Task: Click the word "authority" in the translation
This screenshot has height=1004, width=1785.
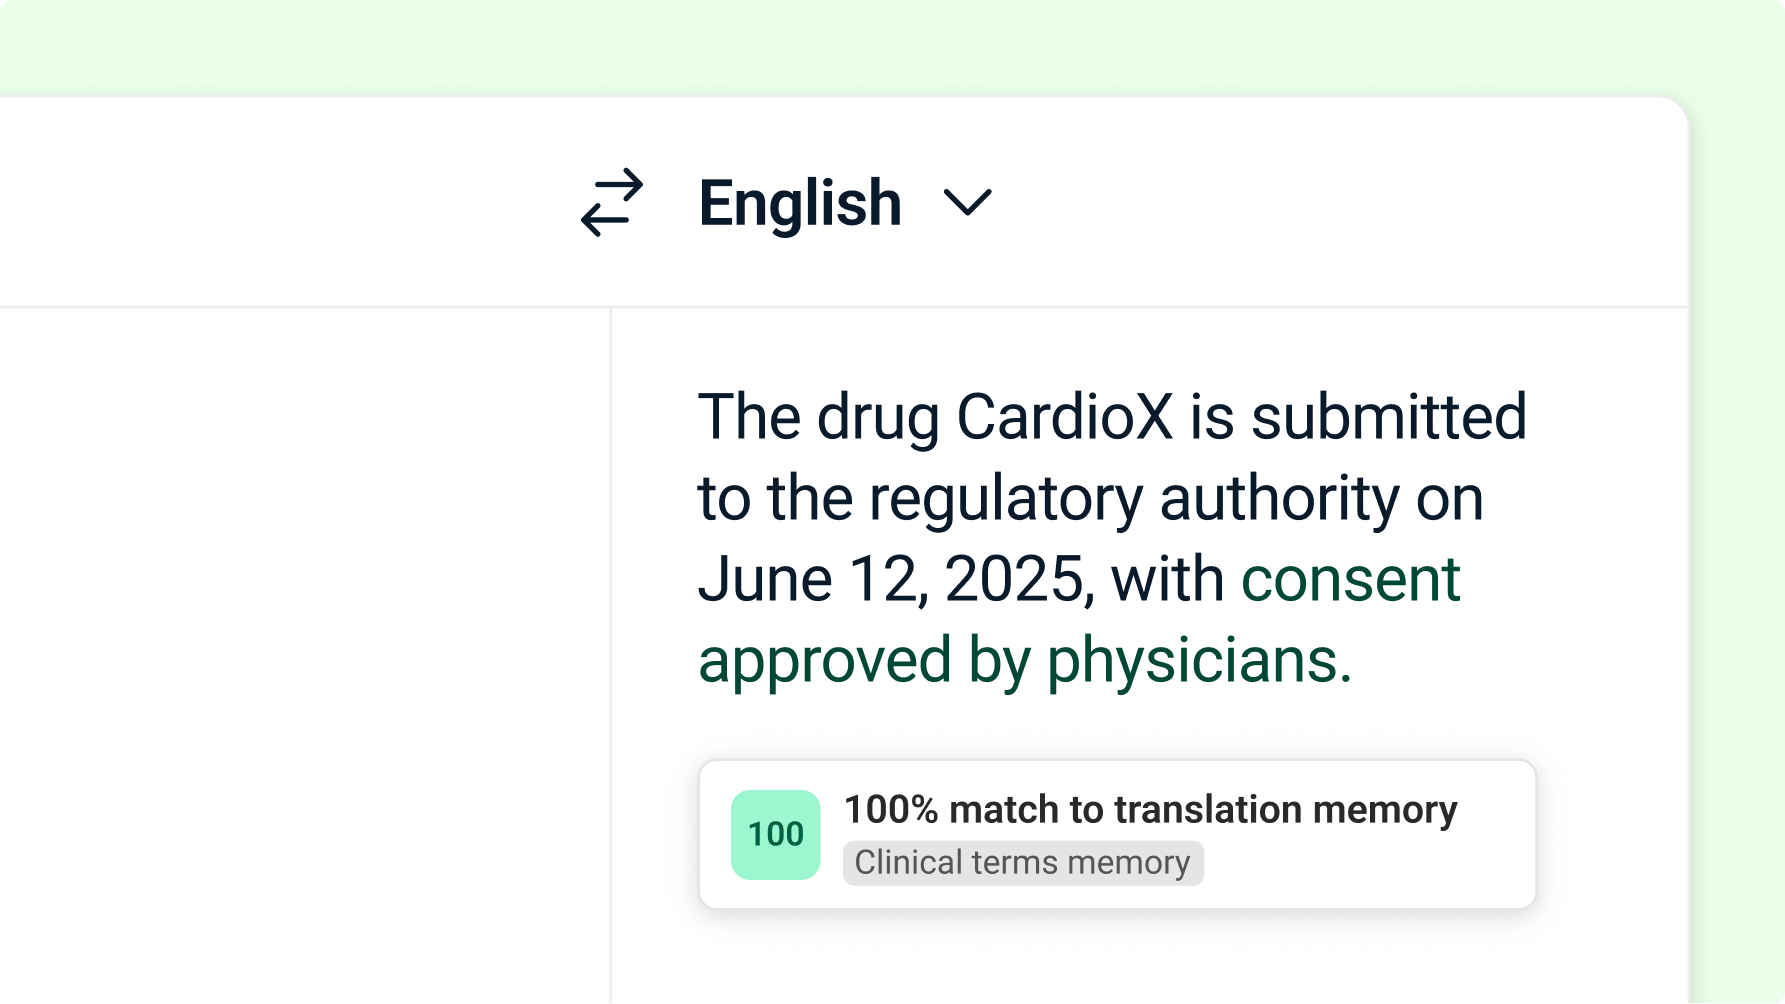Action: (x=1279, y=499)
